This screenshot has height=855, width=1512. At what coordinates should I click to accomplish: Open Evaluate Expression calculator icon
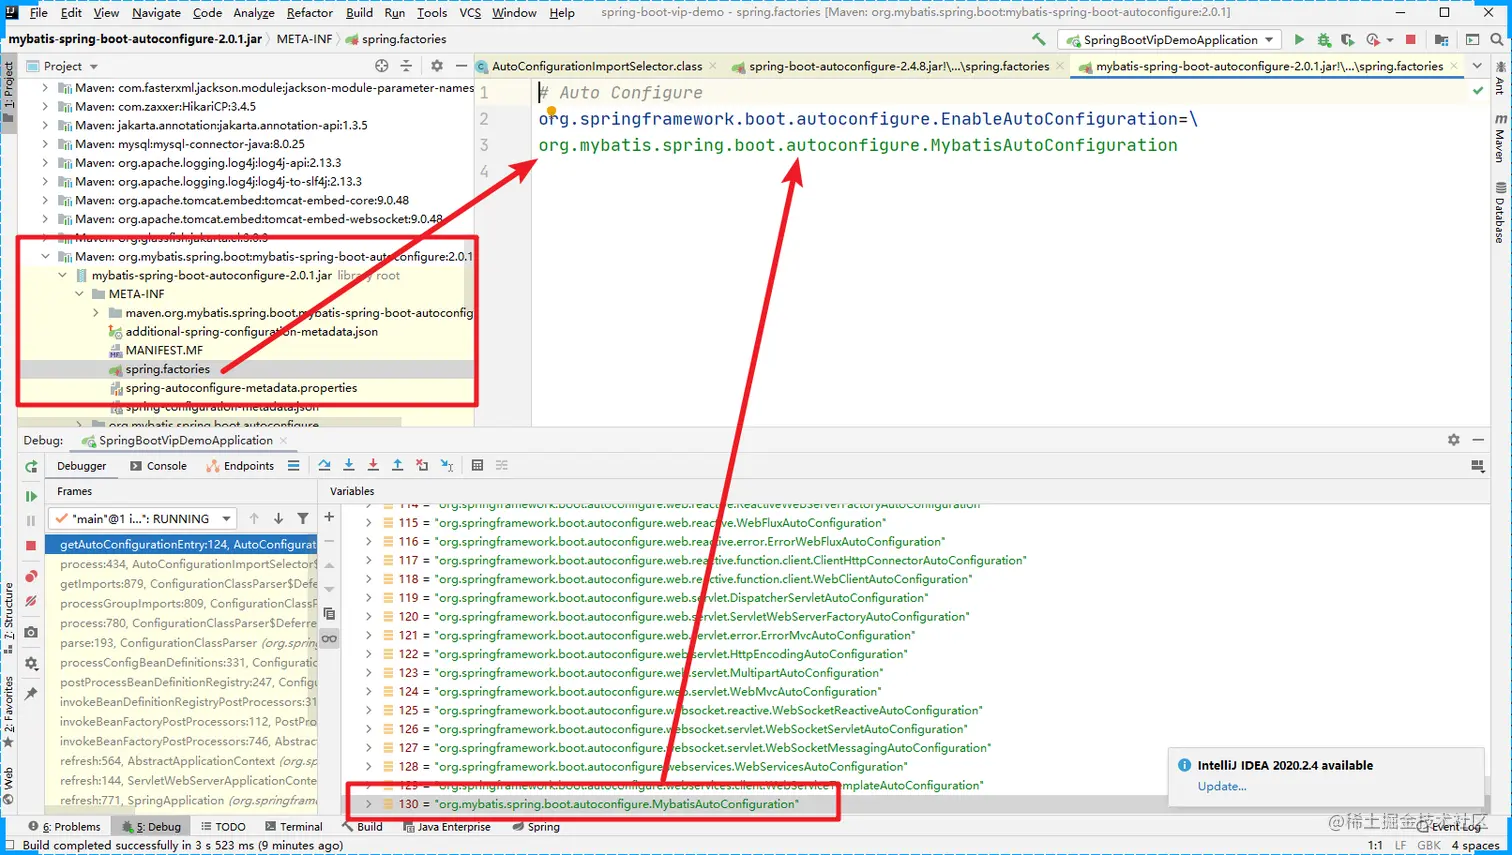click(x=477, y=466)
